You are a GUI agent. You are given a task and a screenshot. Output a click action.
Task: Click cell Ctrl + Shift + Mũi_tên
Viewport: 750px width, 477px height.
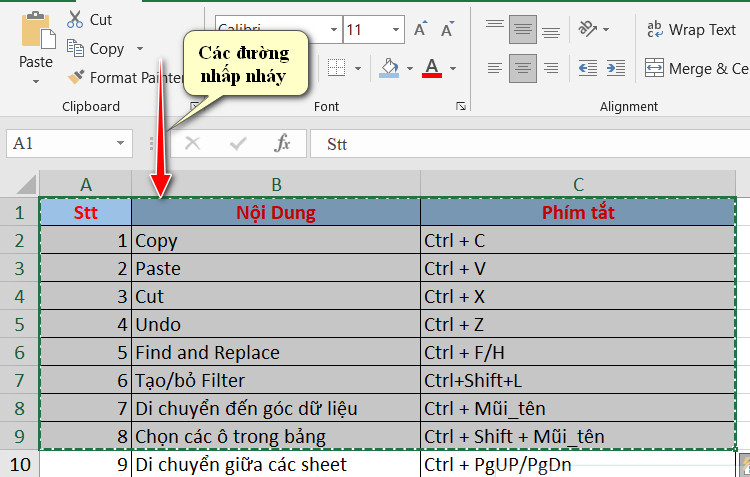coord(578,436)
